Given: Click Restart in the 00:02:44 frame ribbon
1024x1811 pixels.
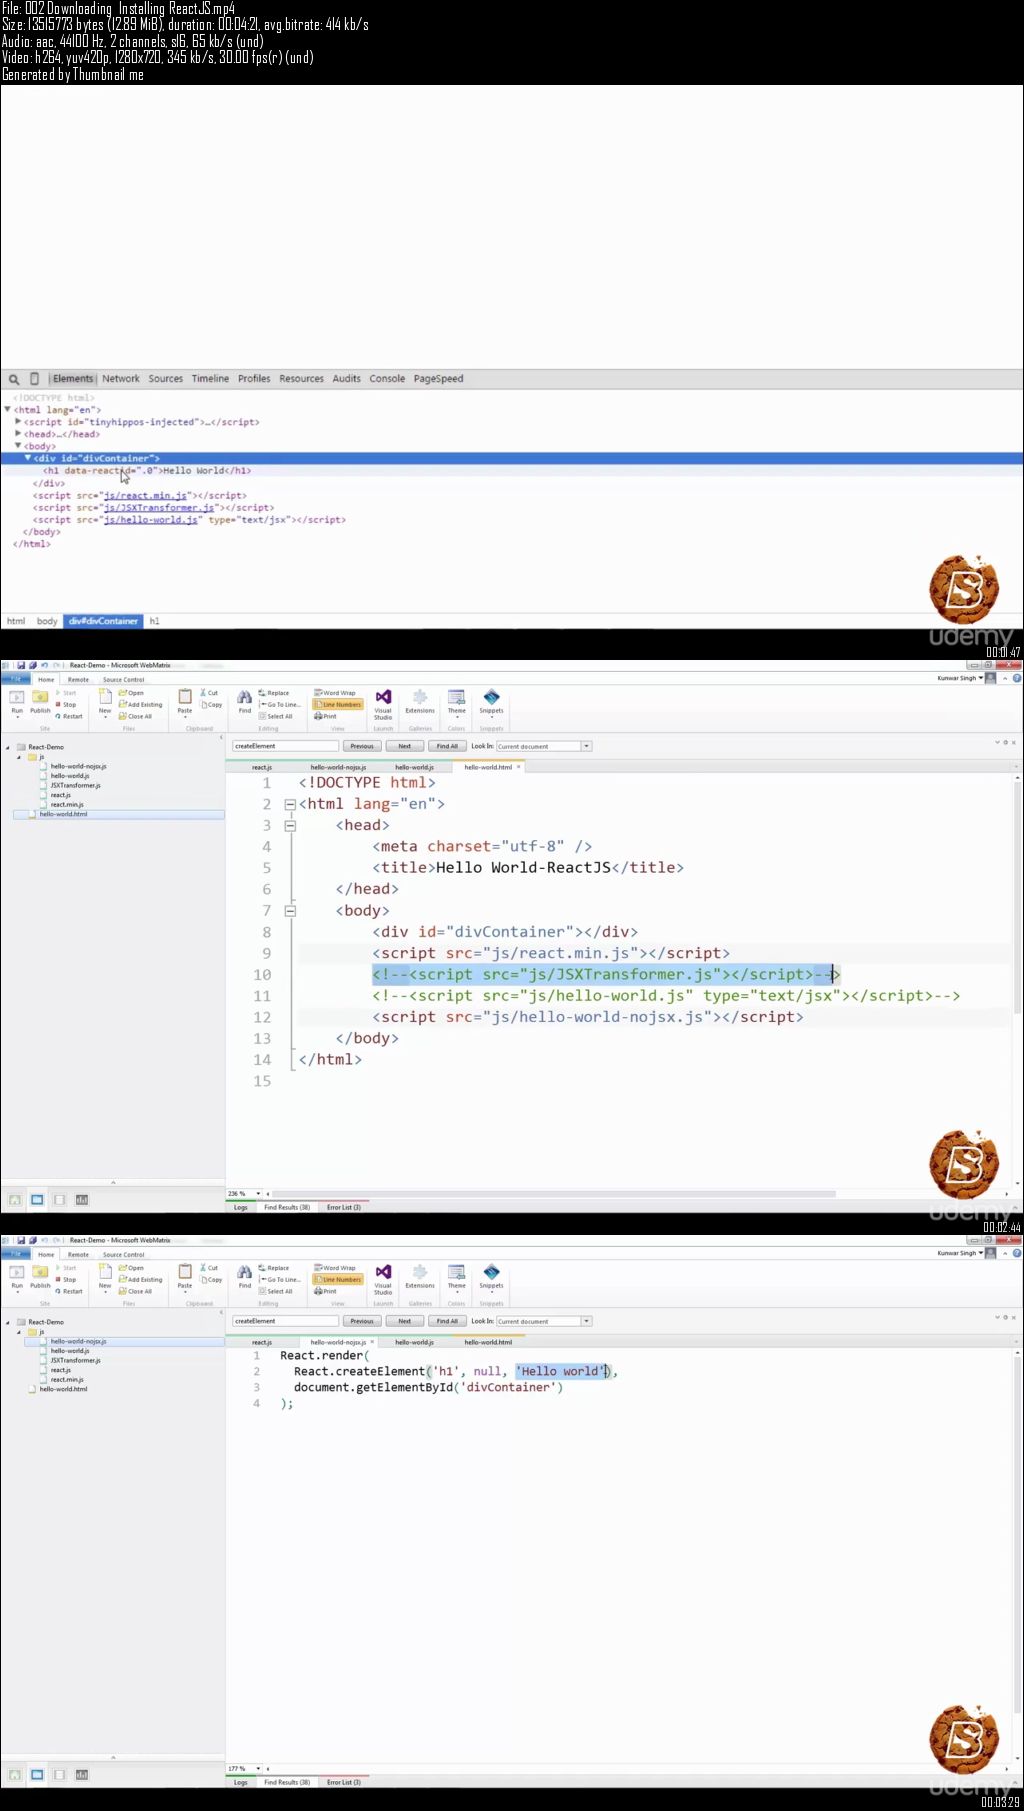Looking at the screenshot, I should pyautogui.click(x=69, y=717).
